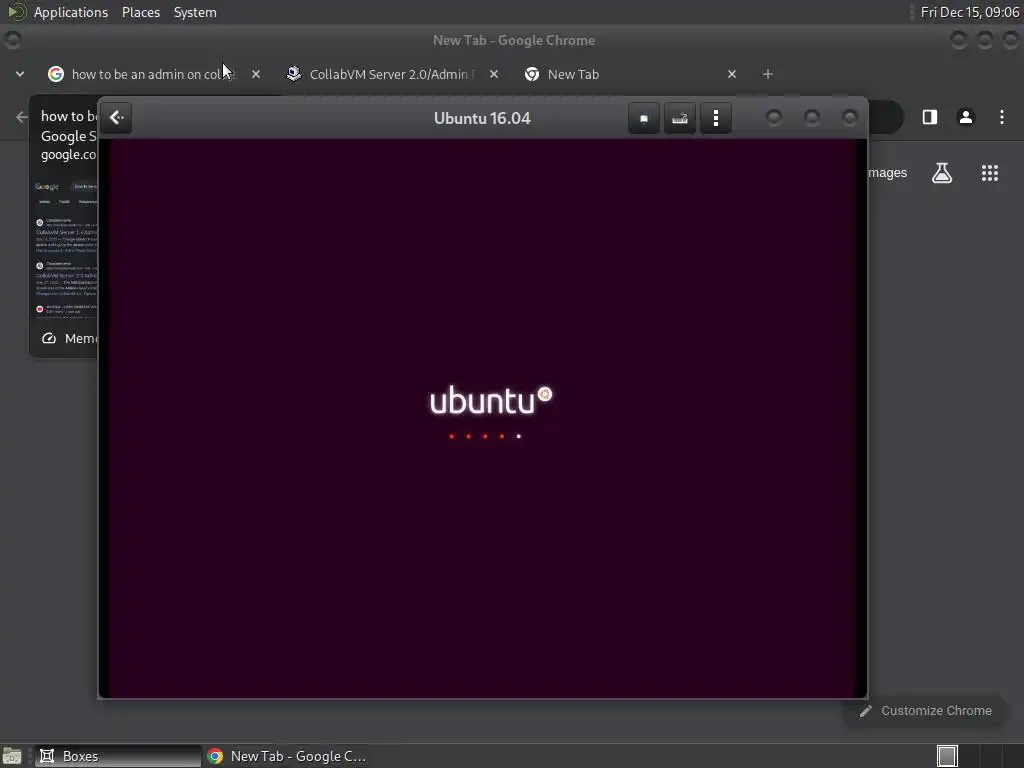Image resolution: width=1024 pixels, height=768 pixels.
Task: Close the New Tab tab
Action: click(x=731, y=74)
